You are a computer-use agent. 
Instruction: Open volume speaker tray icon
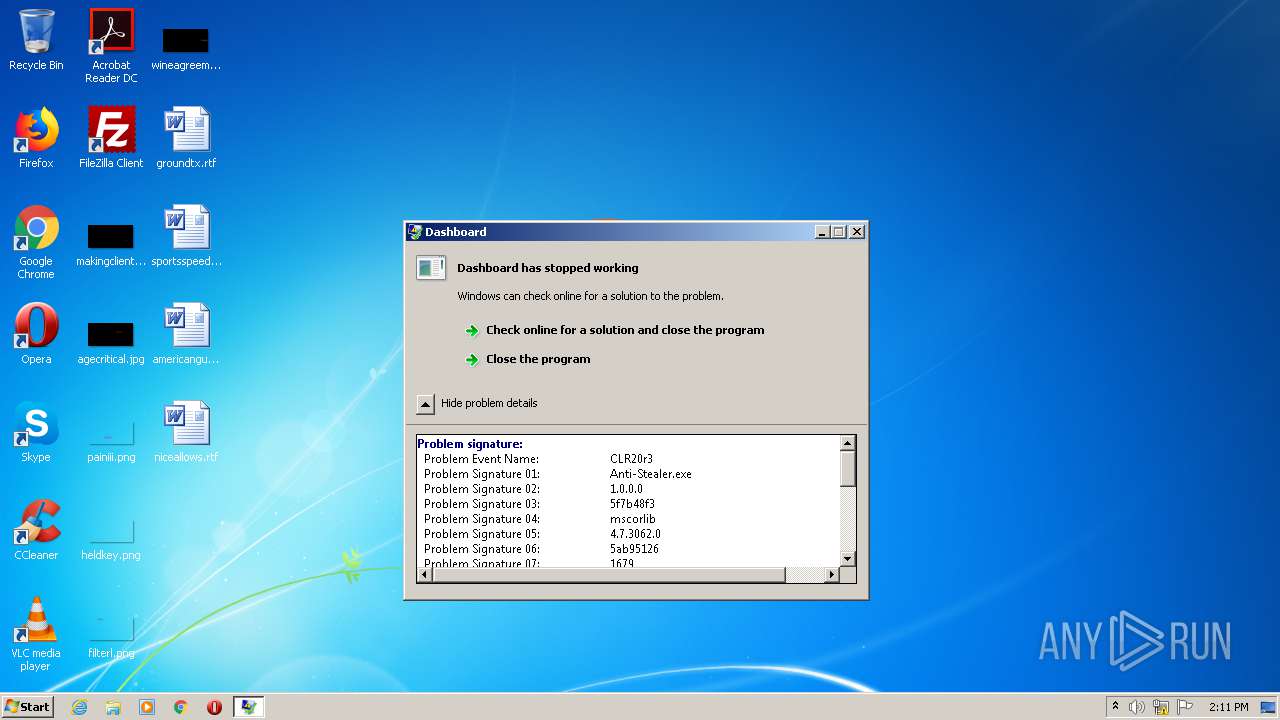tap(1137, 707)
